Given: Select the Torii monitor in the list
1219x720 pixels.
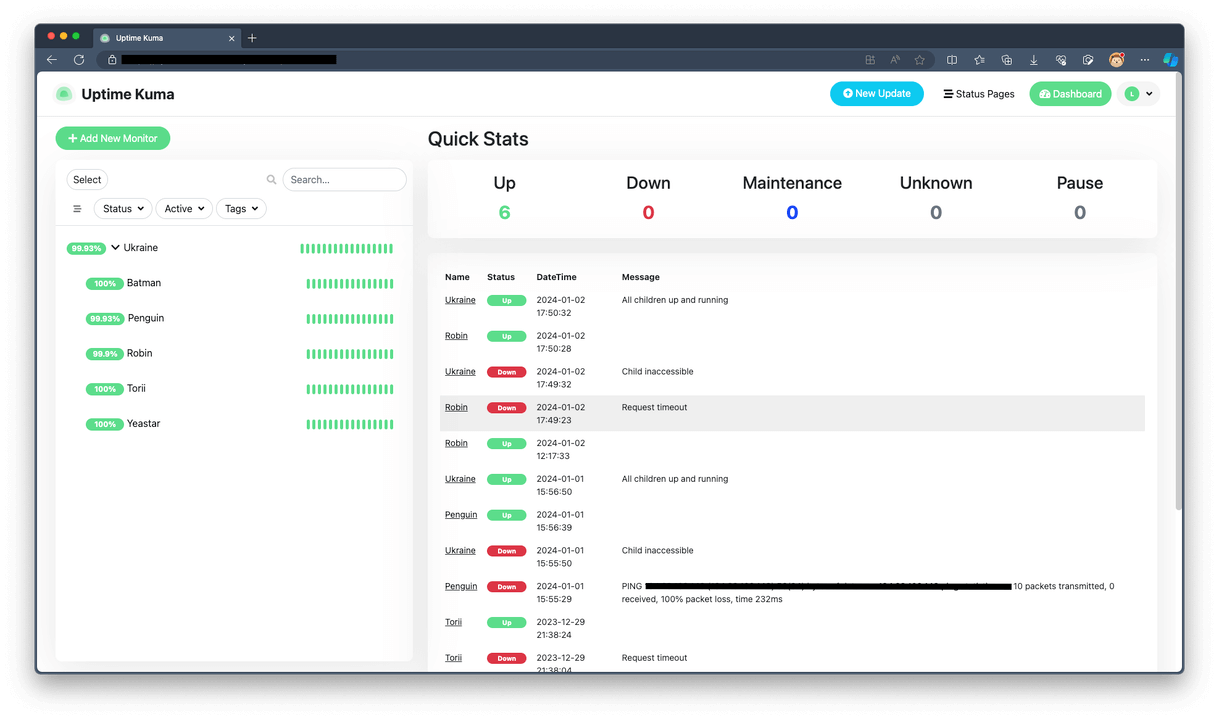Looking at the screenshot, I should tap(234, 388).
